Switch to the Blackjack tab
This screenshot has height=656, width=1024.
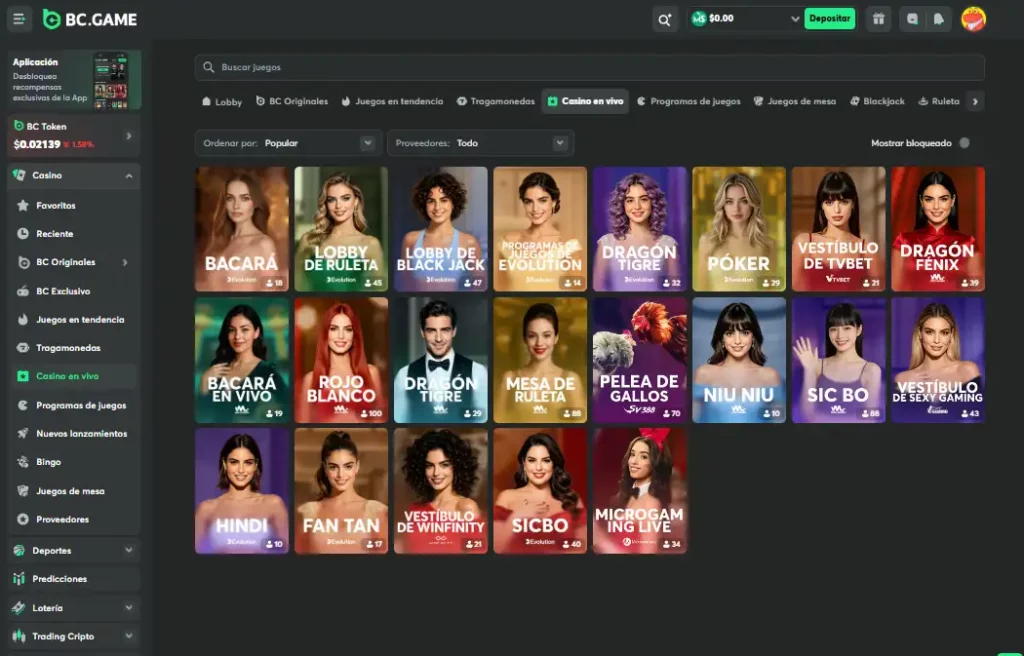click(x=877, y=101)
